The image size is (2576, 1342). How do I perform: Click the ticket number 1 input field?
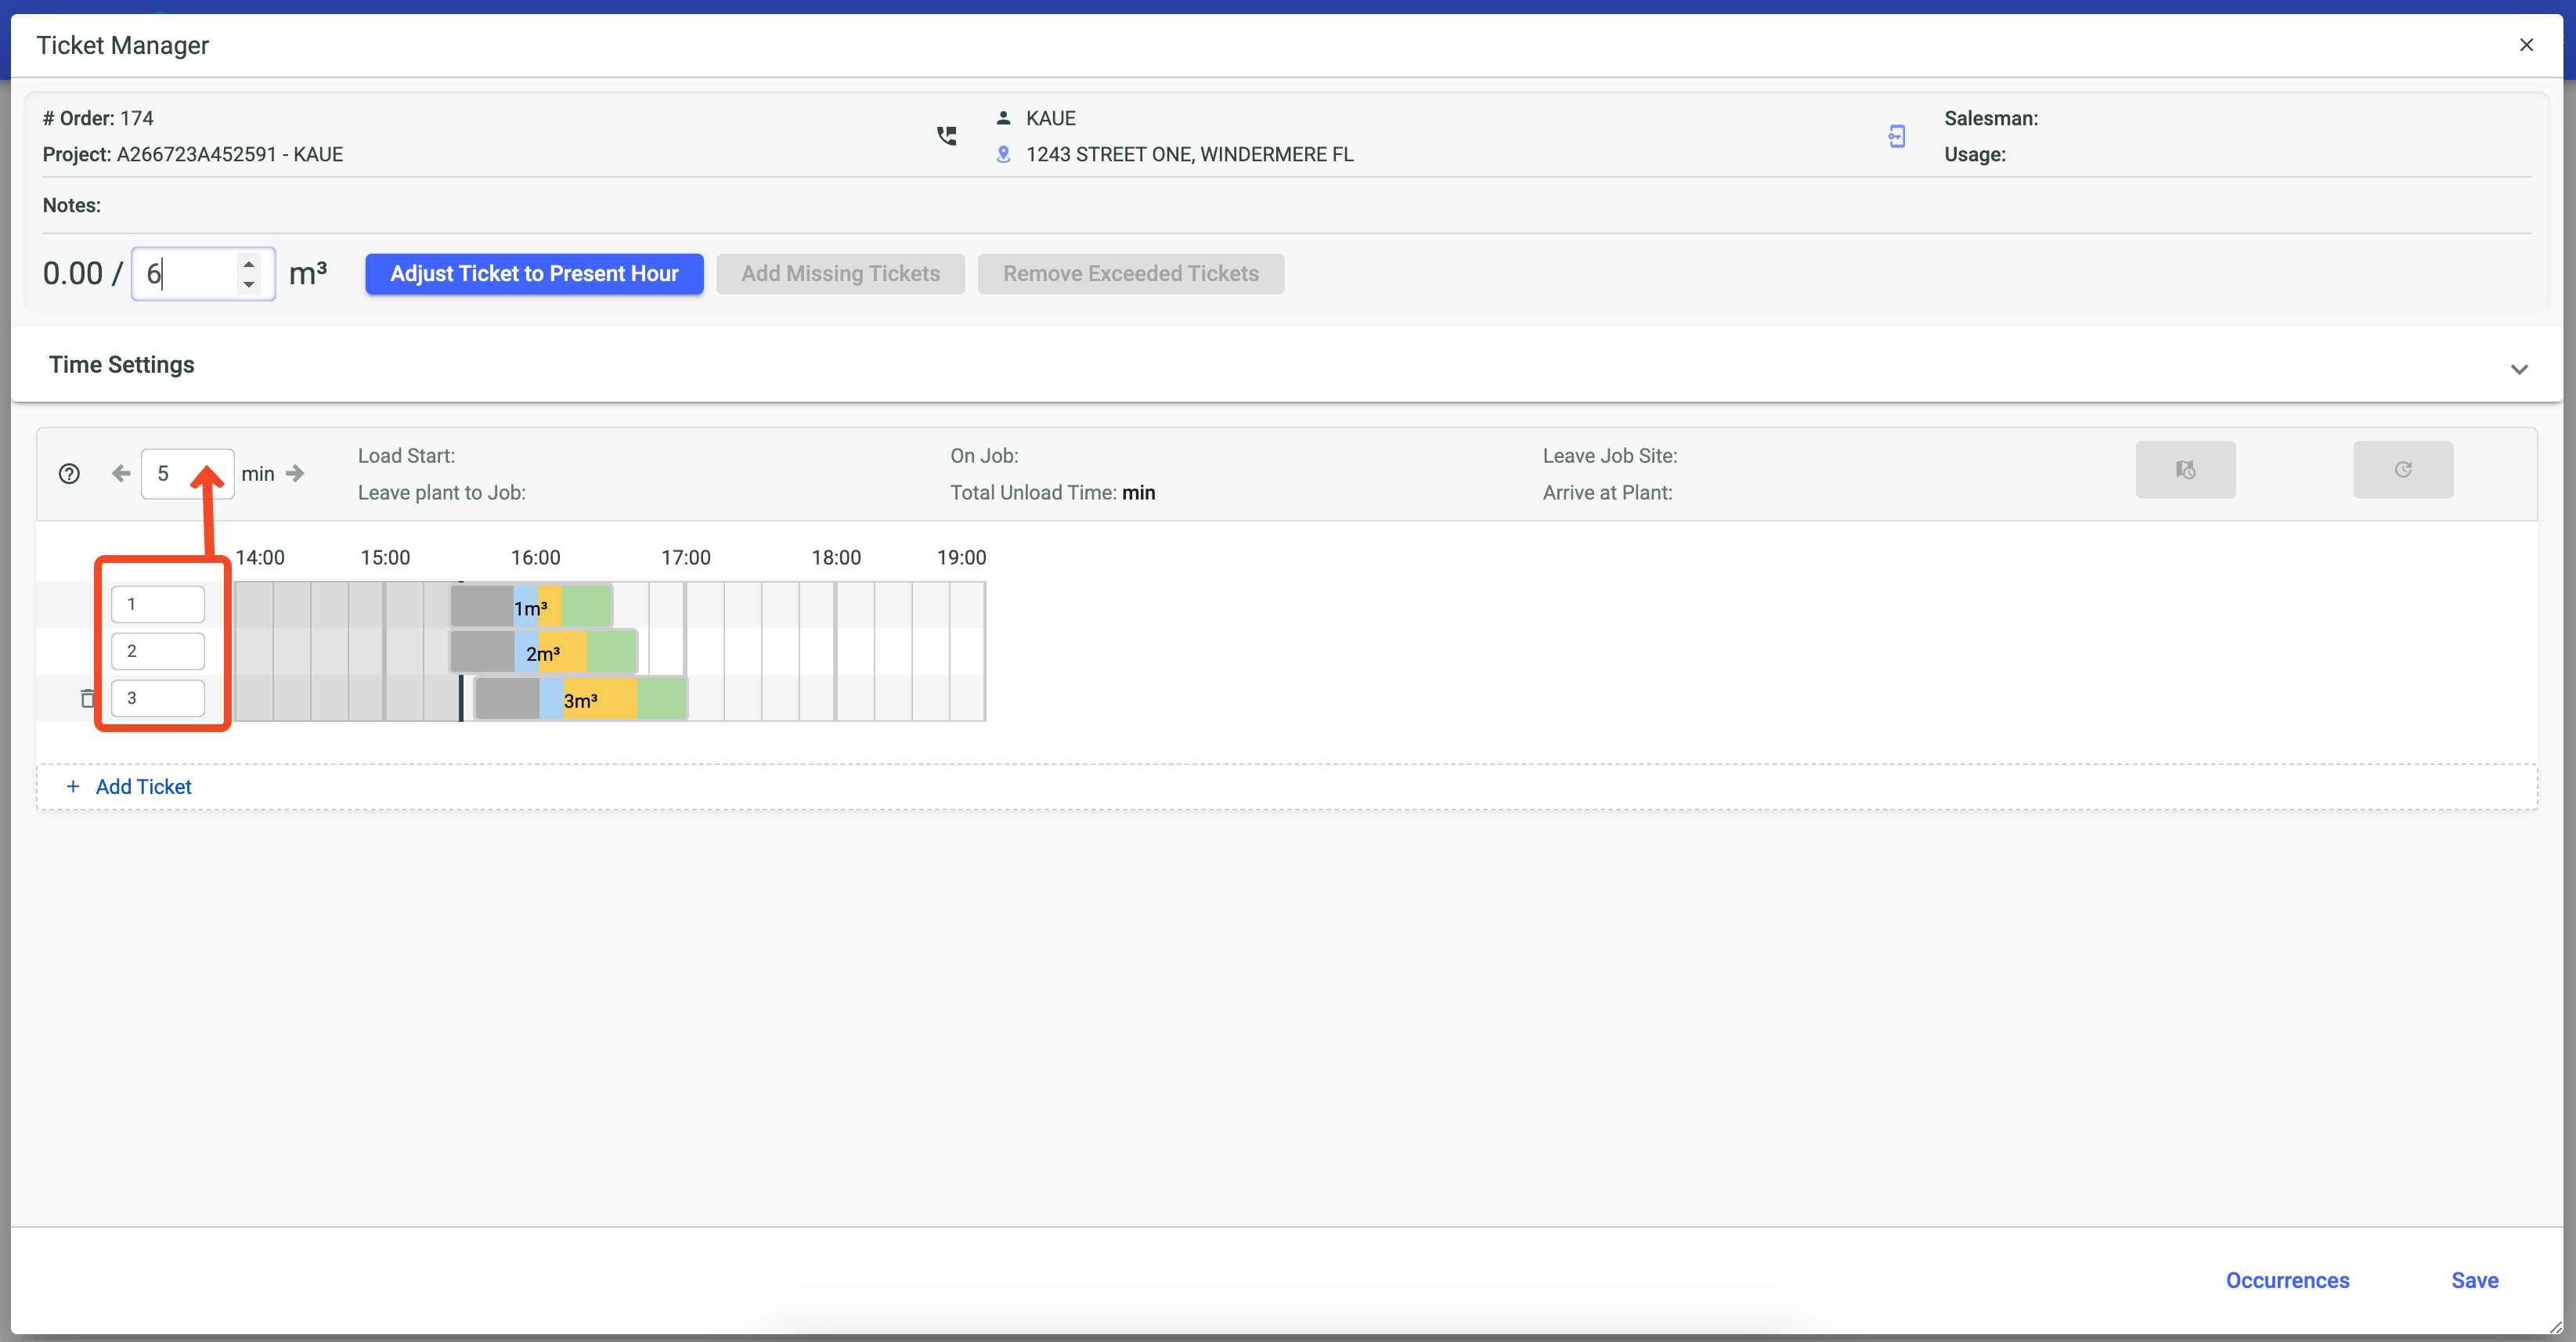(158, 604)
